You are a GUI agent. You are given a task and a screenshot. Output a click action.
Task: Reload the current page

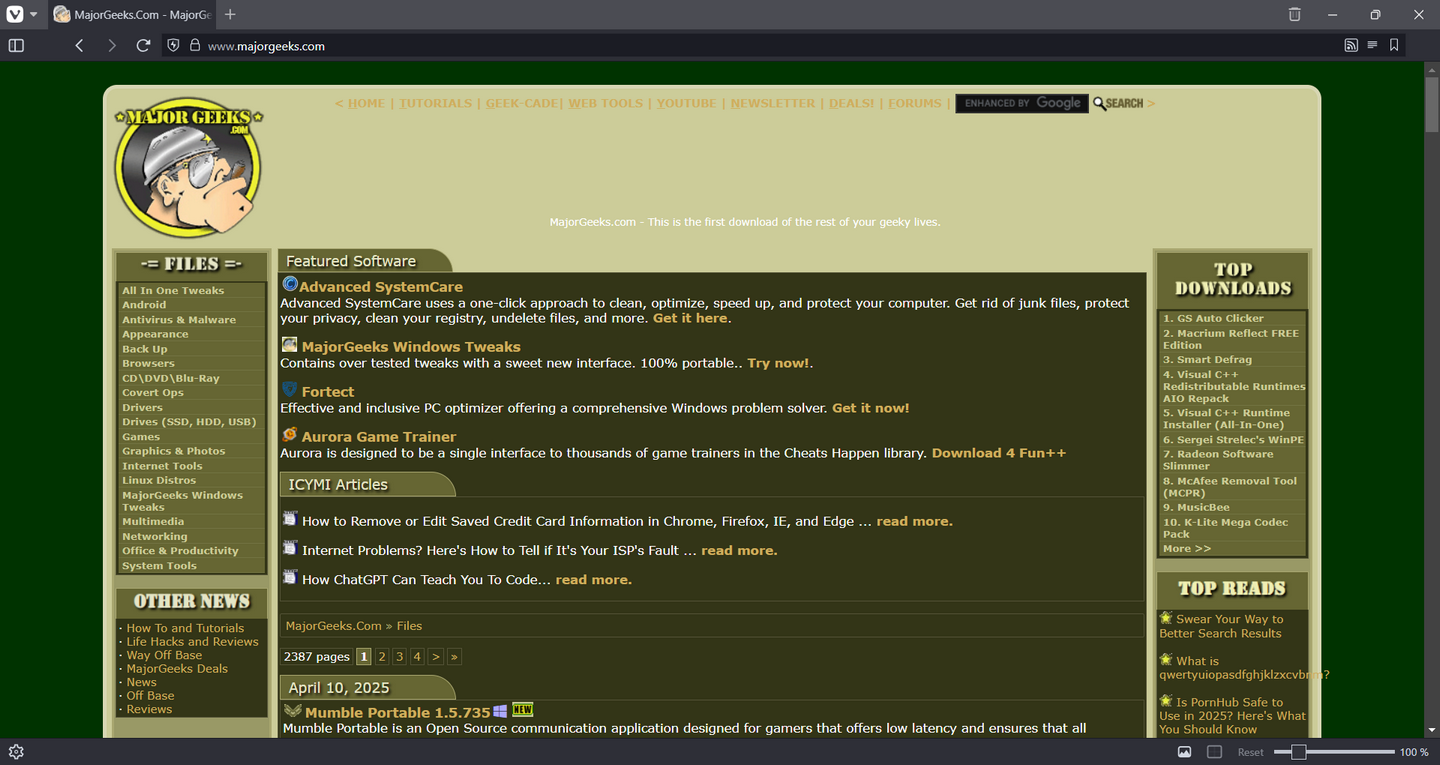coord(143,45)
